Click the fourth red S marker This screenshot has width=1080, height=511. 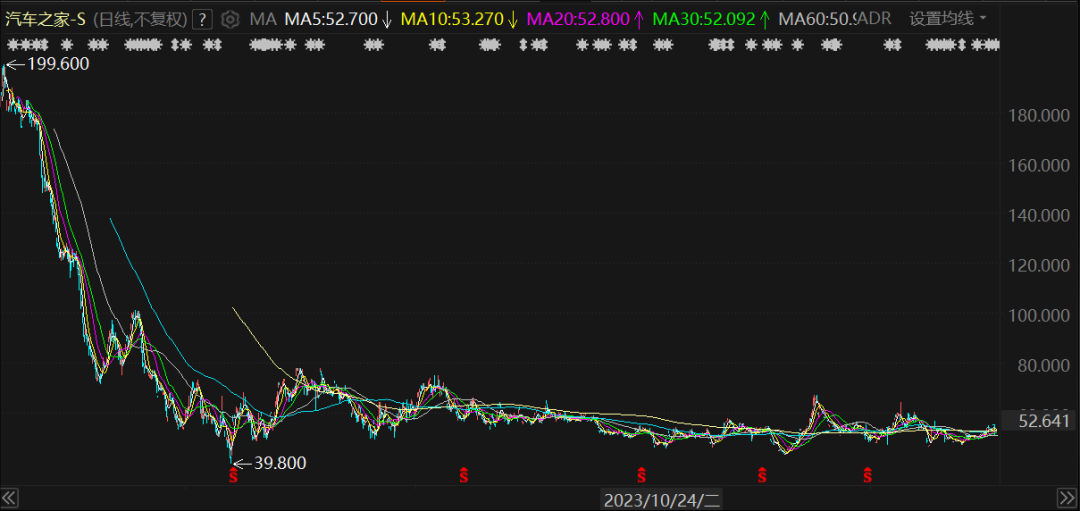(762, 474)
